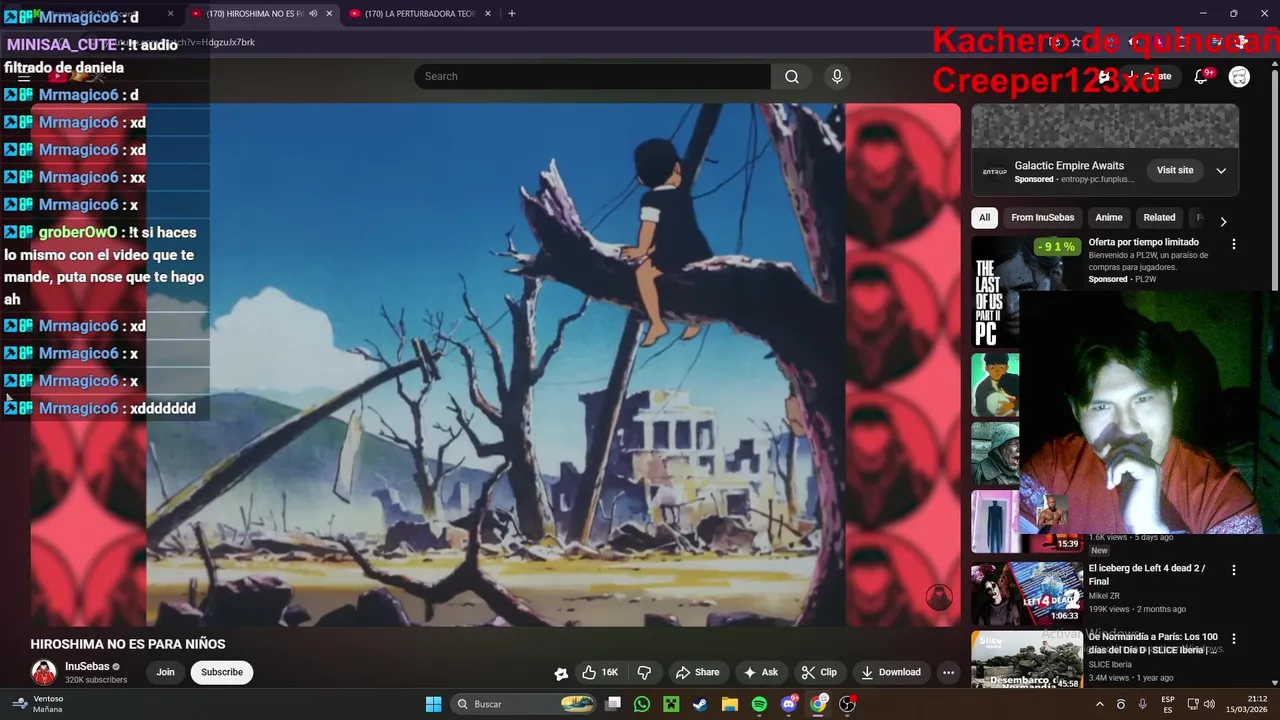Share the video
The width and height of the screenshot is (1280, 720).
(x=697, y=672)
